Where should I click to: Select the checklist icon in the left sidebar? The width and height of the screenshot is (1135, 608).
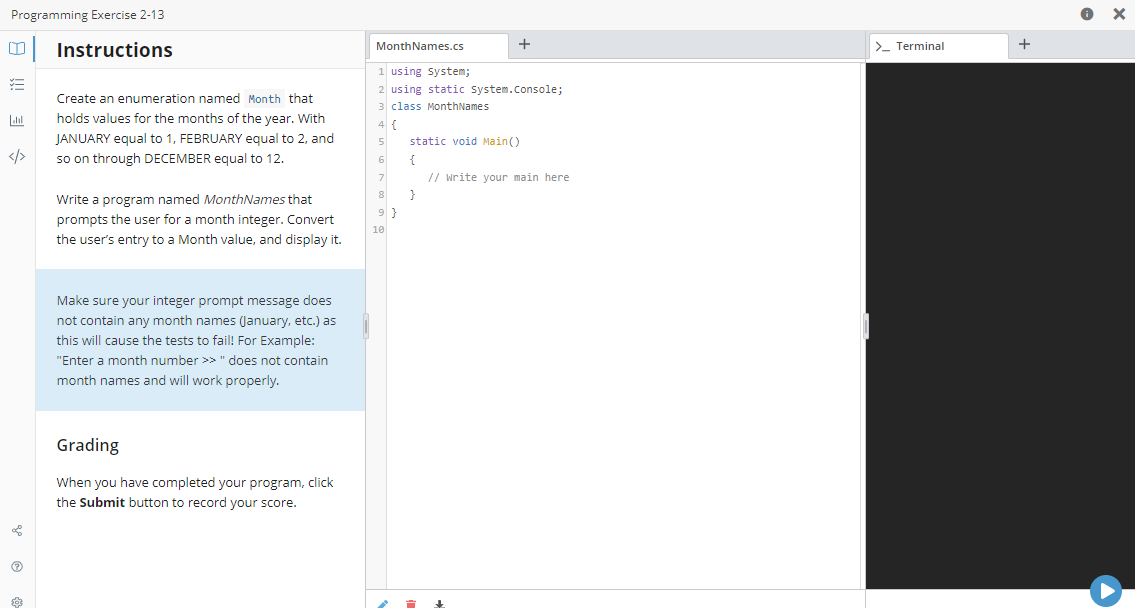tap(17, 84)
